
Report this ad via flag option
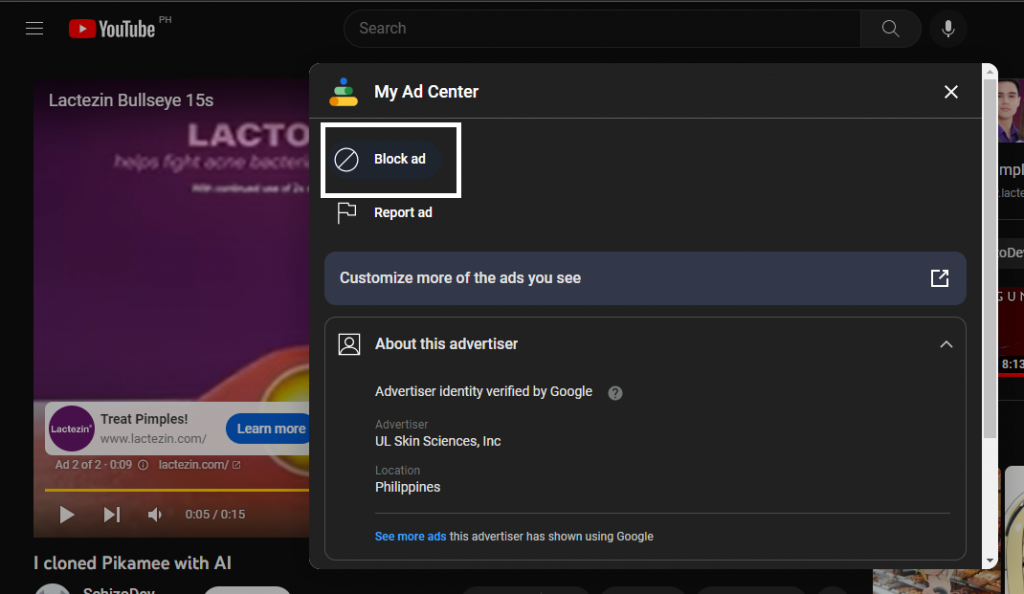385,213
